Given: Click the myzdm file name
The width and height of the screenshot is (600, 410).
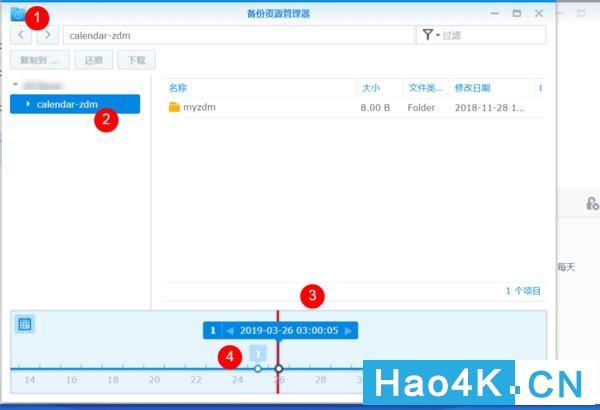Looking at the screenshot, I should tap(199, 107).
